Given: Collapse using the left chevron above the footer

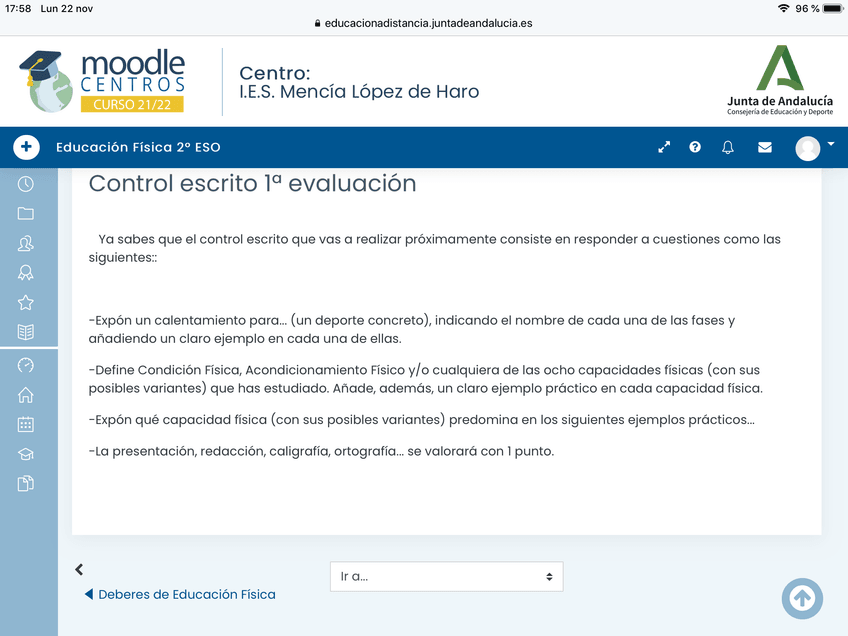Looking at the screenshot, I should pyautogui.click(x=79, y=569).
